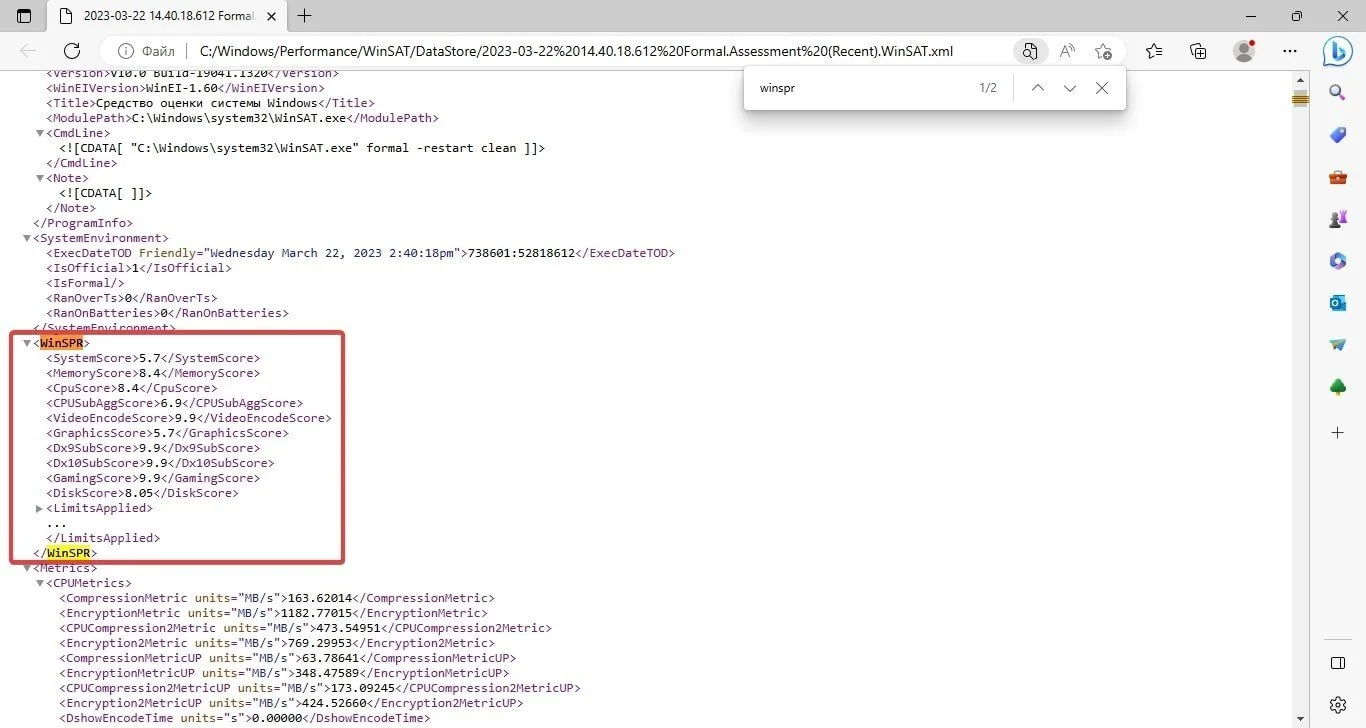Collapse the CPUMetrics node
The width and height of the screenshot is (1366, 728).
pos(39,583)
